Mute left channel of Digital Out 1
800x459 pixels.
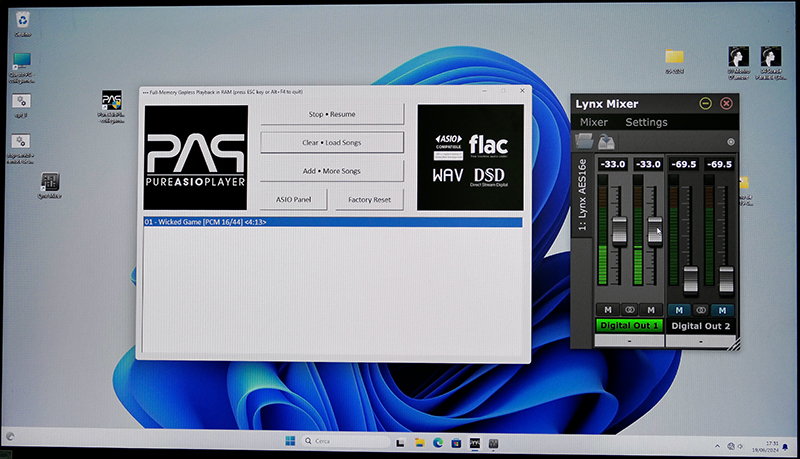[608, 310]
